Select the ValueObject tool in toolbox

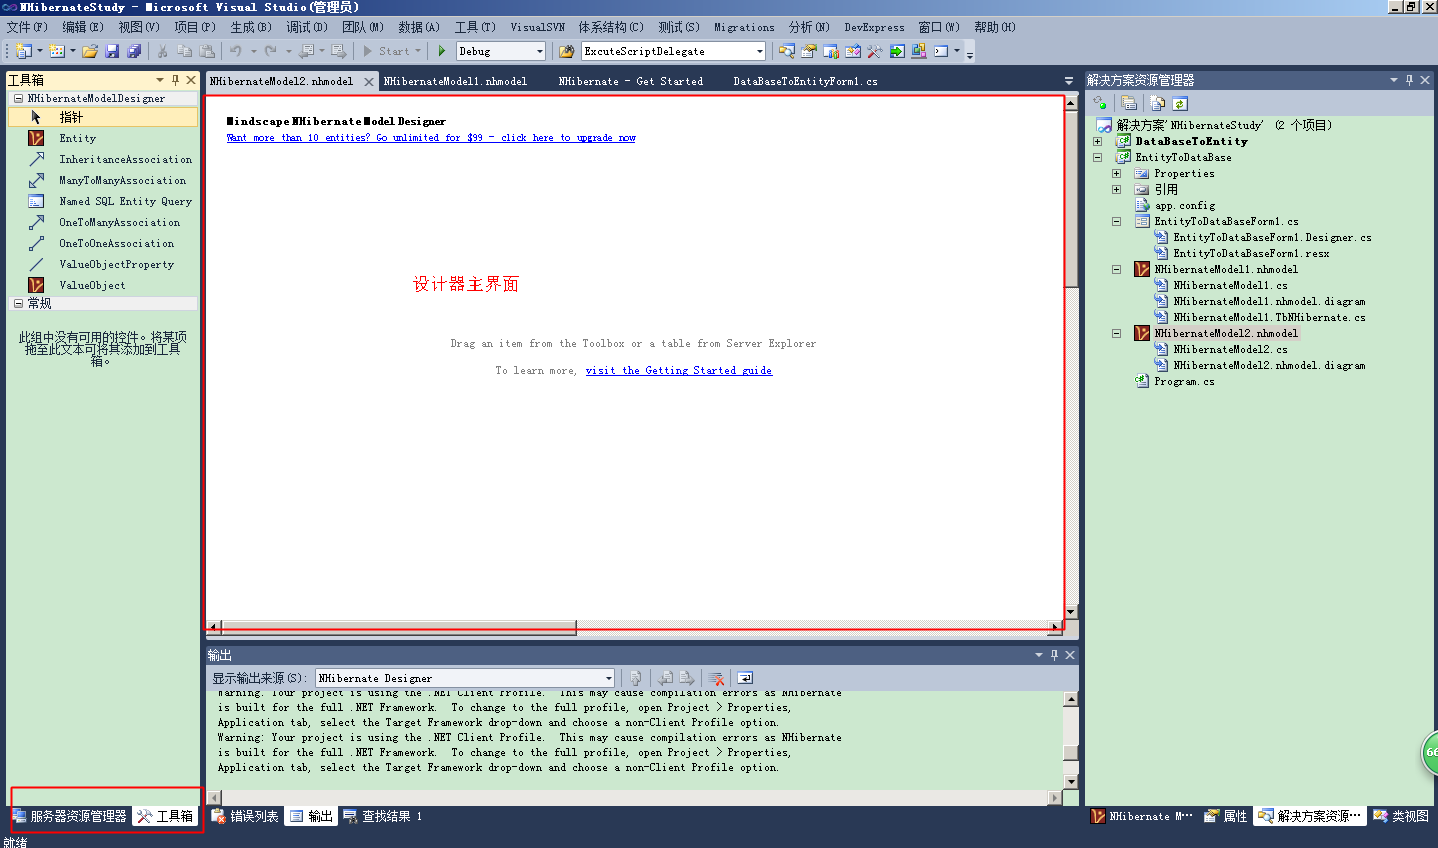point(103,285)
